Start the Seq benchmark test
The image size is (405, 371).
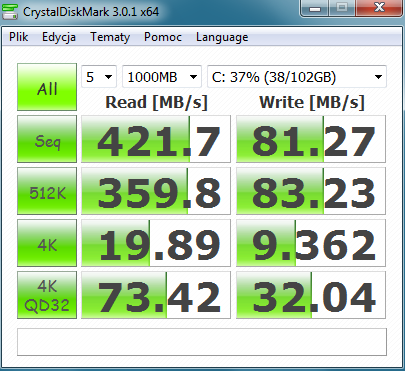point(47,139)
